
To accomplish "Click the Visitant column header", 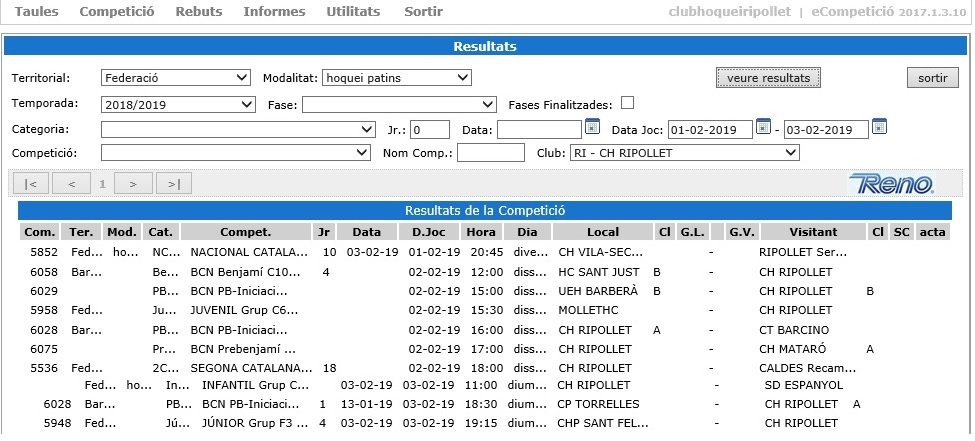I will pos(813,232).
